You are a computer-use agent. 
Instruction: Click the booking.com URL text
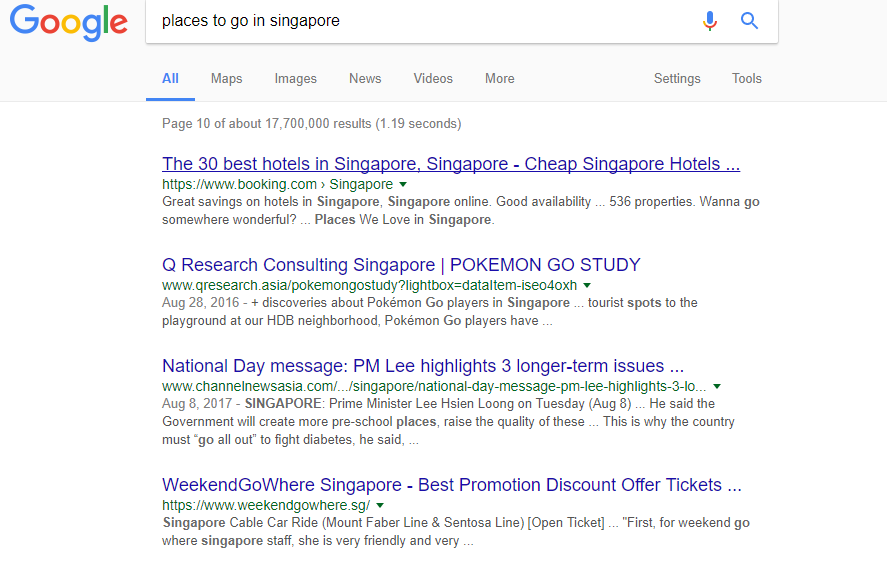coord(277,184)
